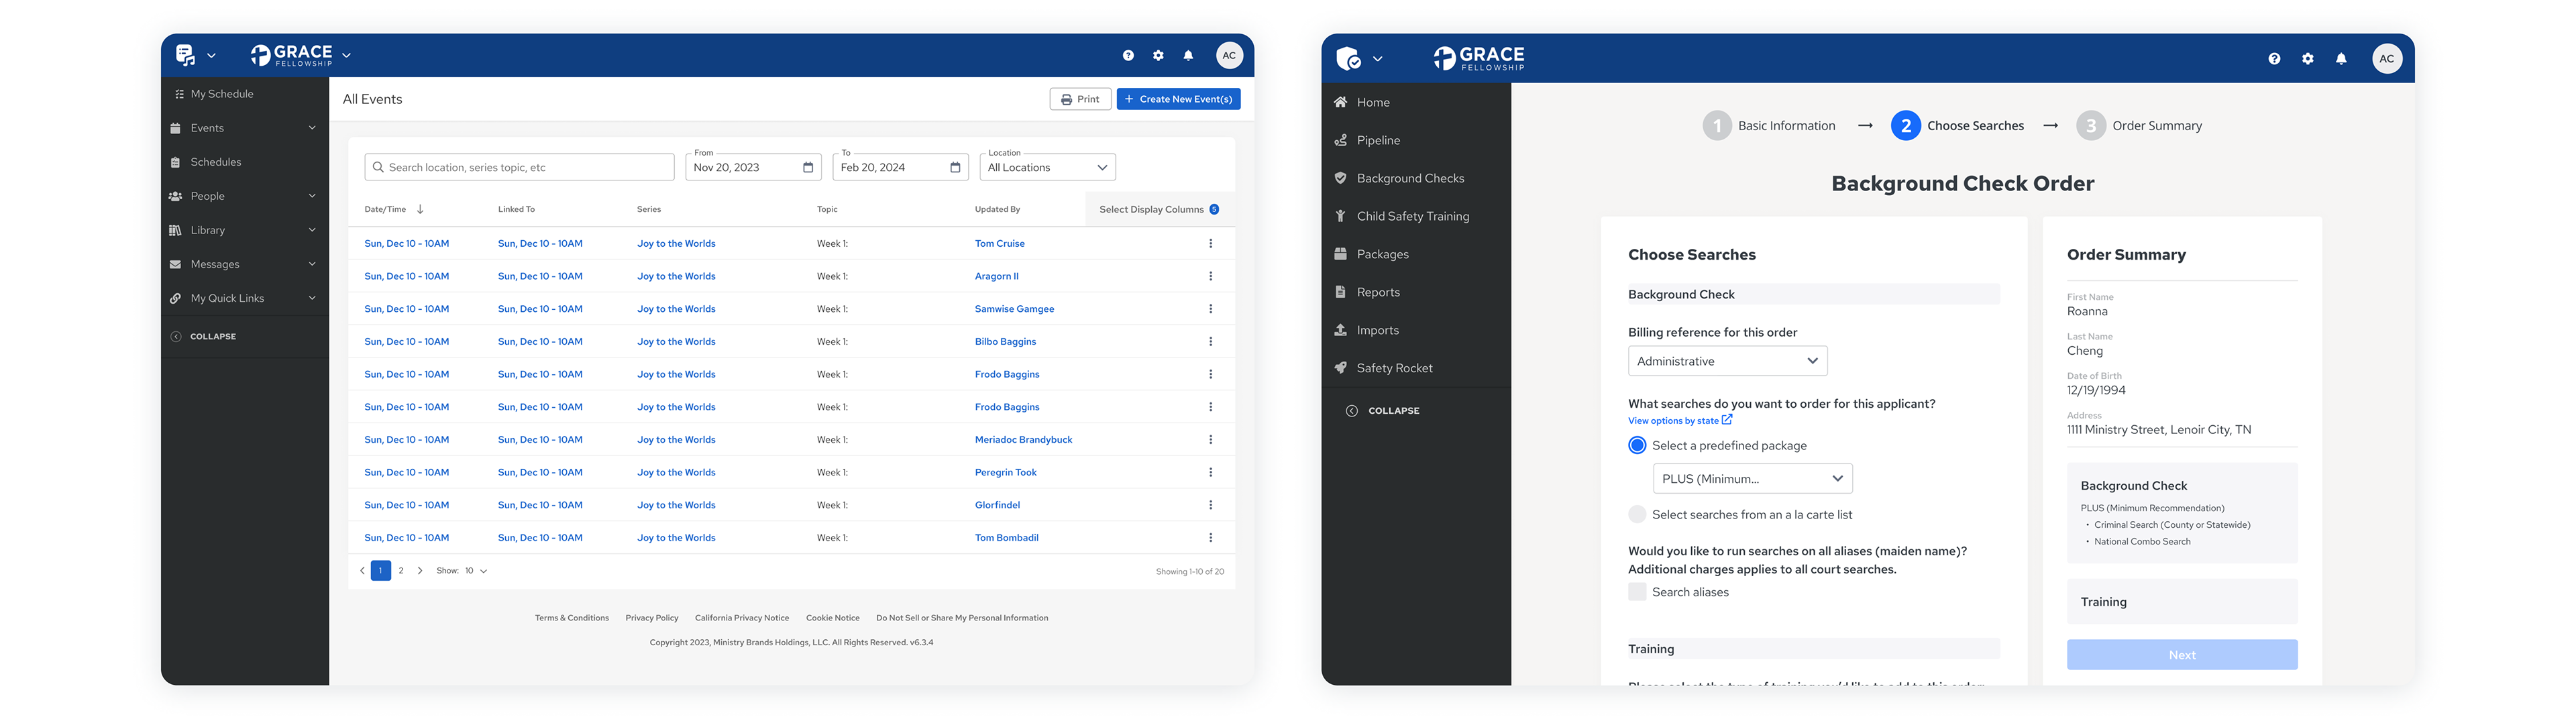Image resolution: width=2576 pixels, height=719 pixels.
Task: Select searches from an a la carte list radio
Action: [1637, 515]
